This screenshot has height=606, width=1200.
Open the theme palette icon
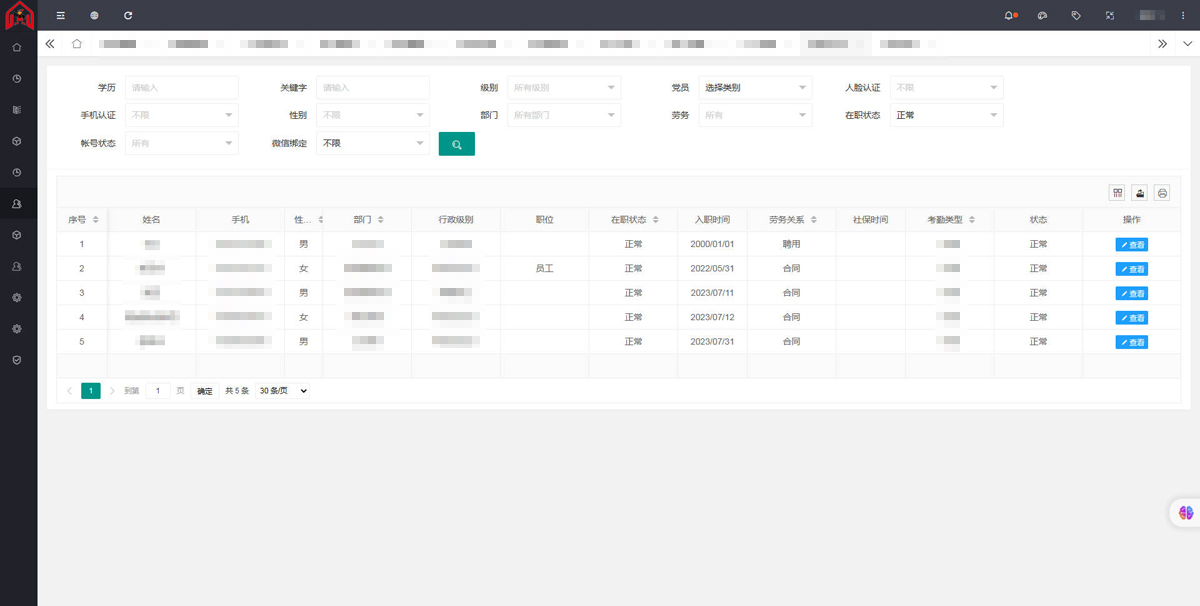click(x=1042, y=16)
